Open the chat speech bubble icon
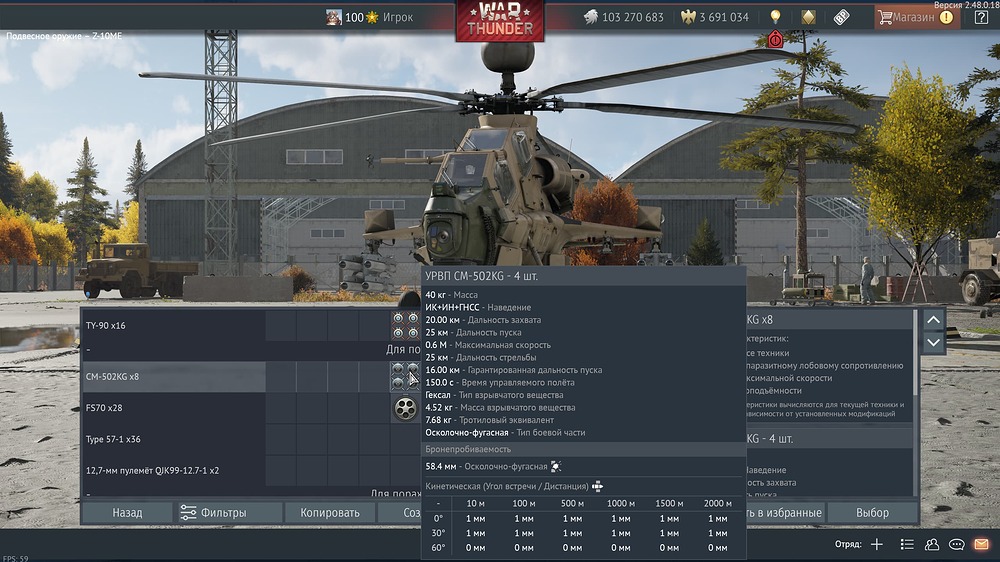 [x=957, y=544]
